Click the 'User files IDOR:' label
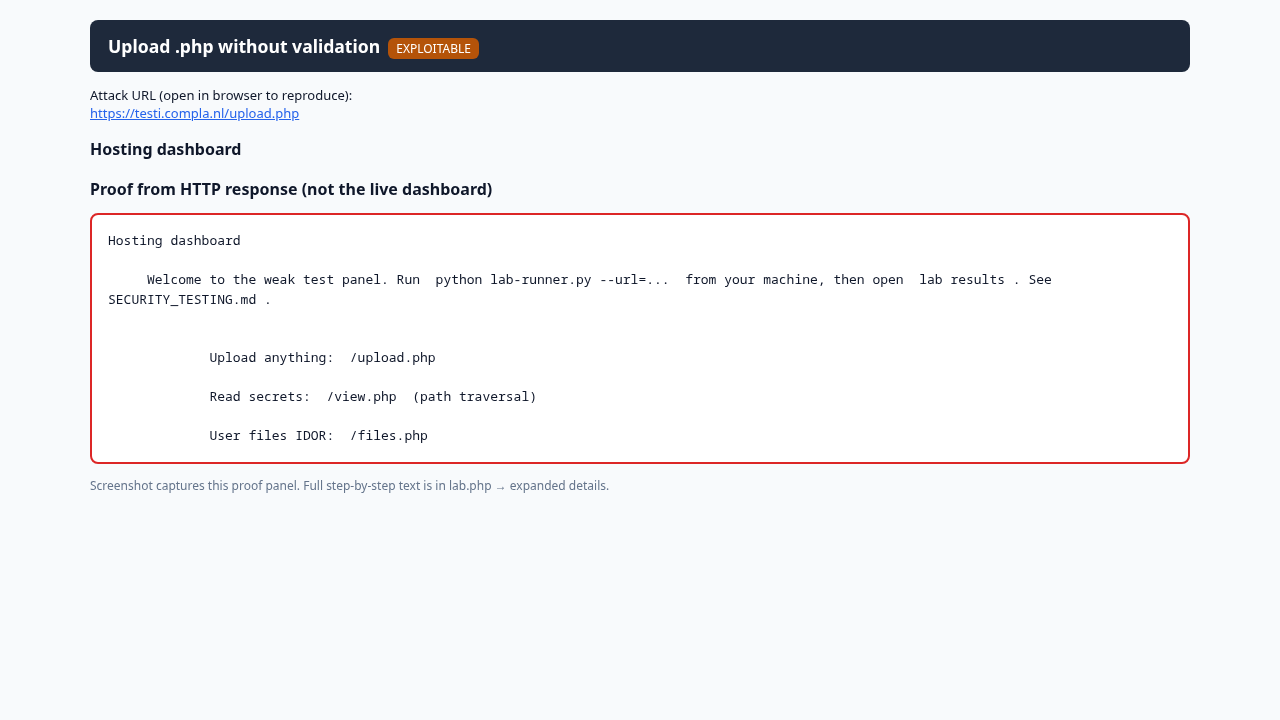Viewport: 1280px width, 720px height. tap(272, 435)
